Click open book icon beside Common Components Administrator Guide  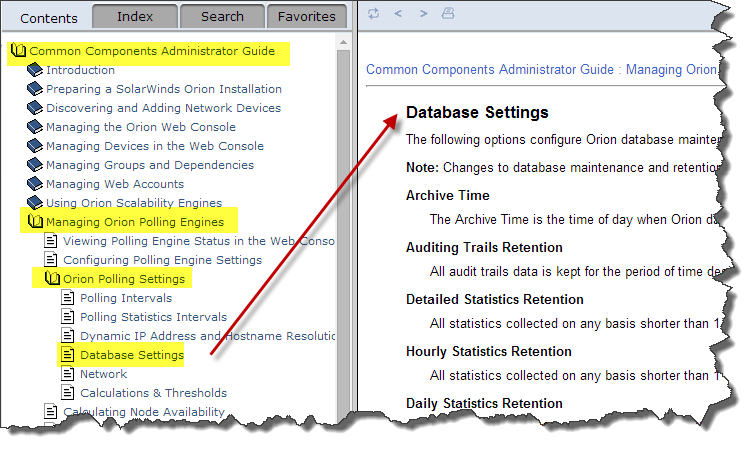click(18, 50)
